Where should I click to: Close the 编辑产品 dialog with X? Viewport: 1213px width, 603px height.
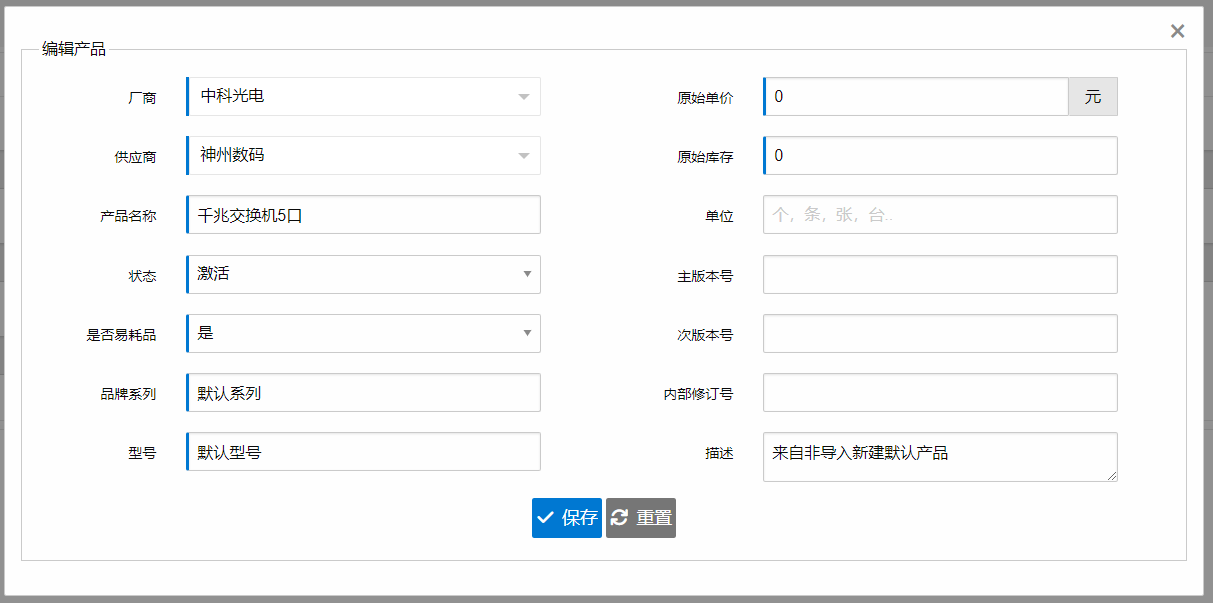pyautogui.click(x=1177, y=31)
